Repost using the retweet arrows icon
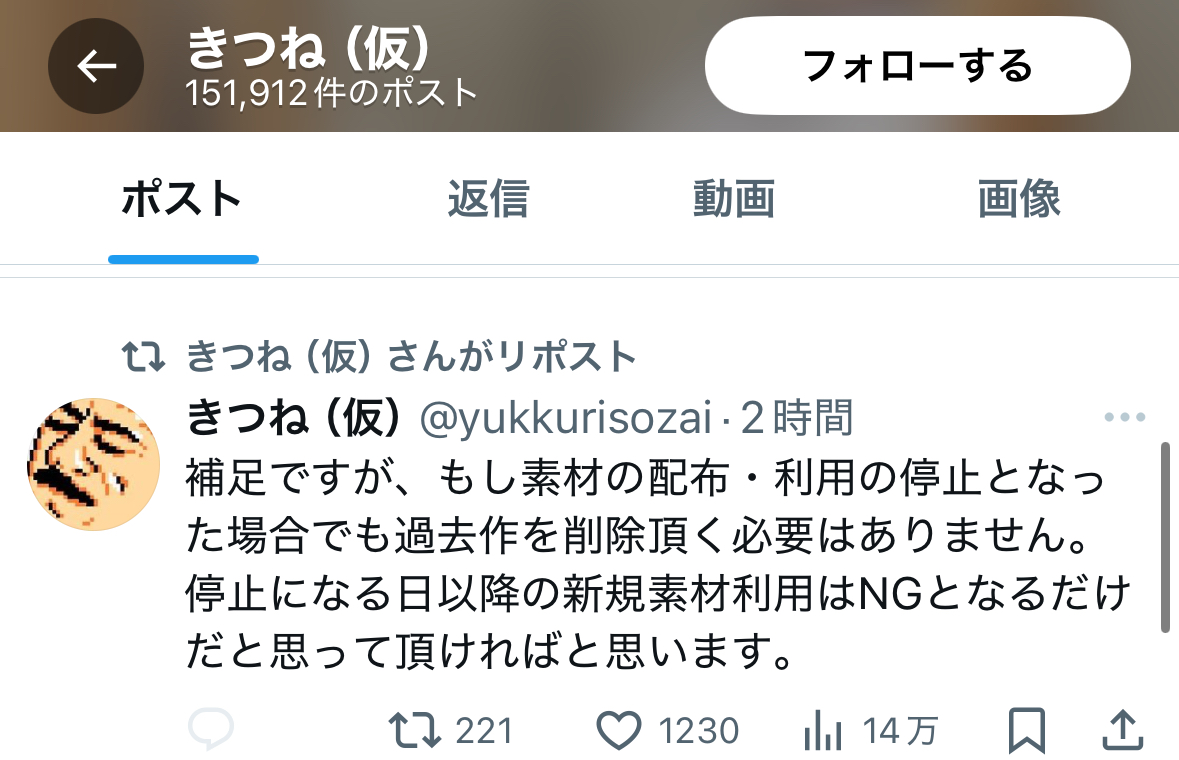The image size is (1179, 760). [414, 731]
